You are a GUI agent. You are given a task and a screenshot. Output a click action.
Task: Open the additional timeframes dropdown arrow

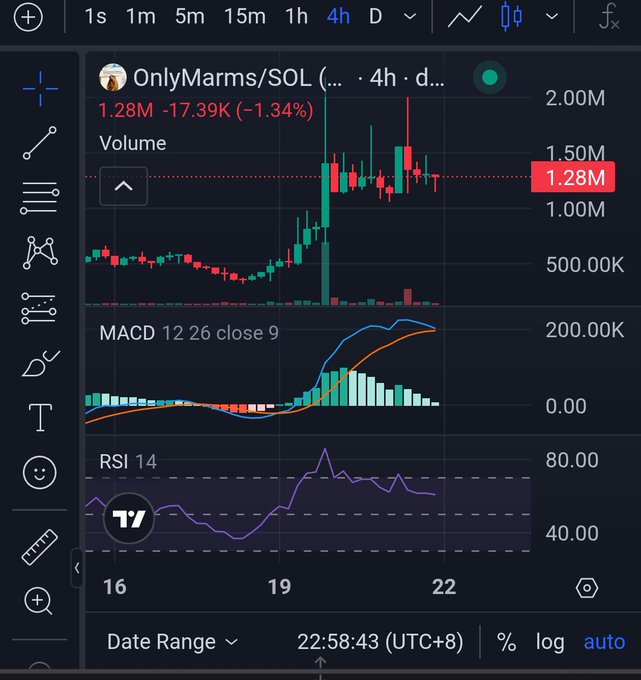pos(410,17)
